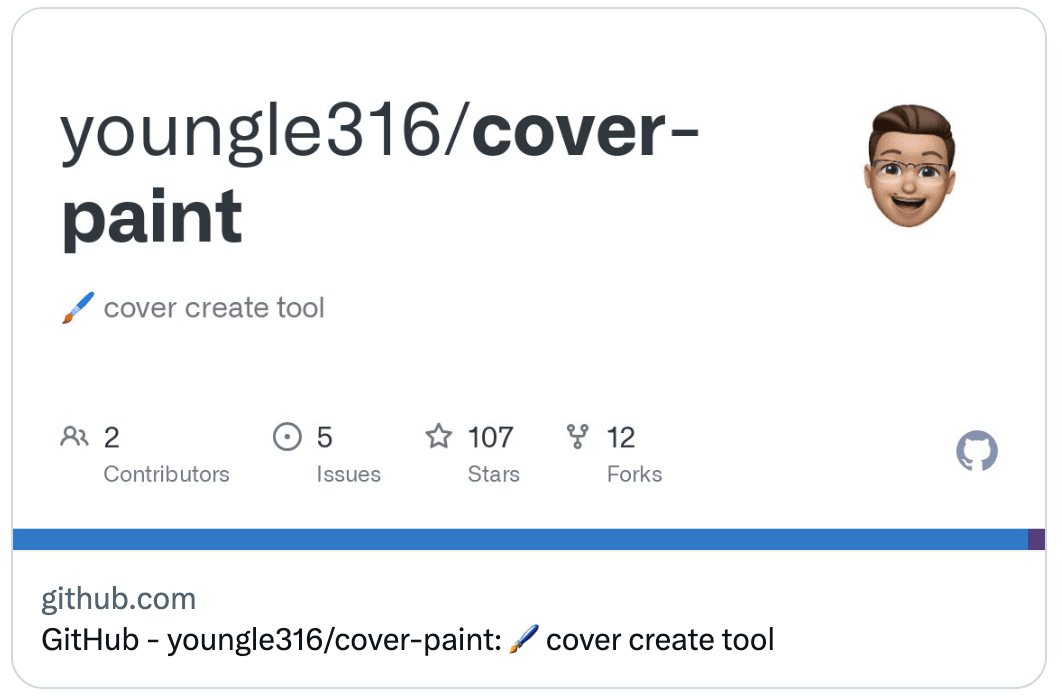Click the paintbrush emoji beside the grey description

tap(78, 308)
